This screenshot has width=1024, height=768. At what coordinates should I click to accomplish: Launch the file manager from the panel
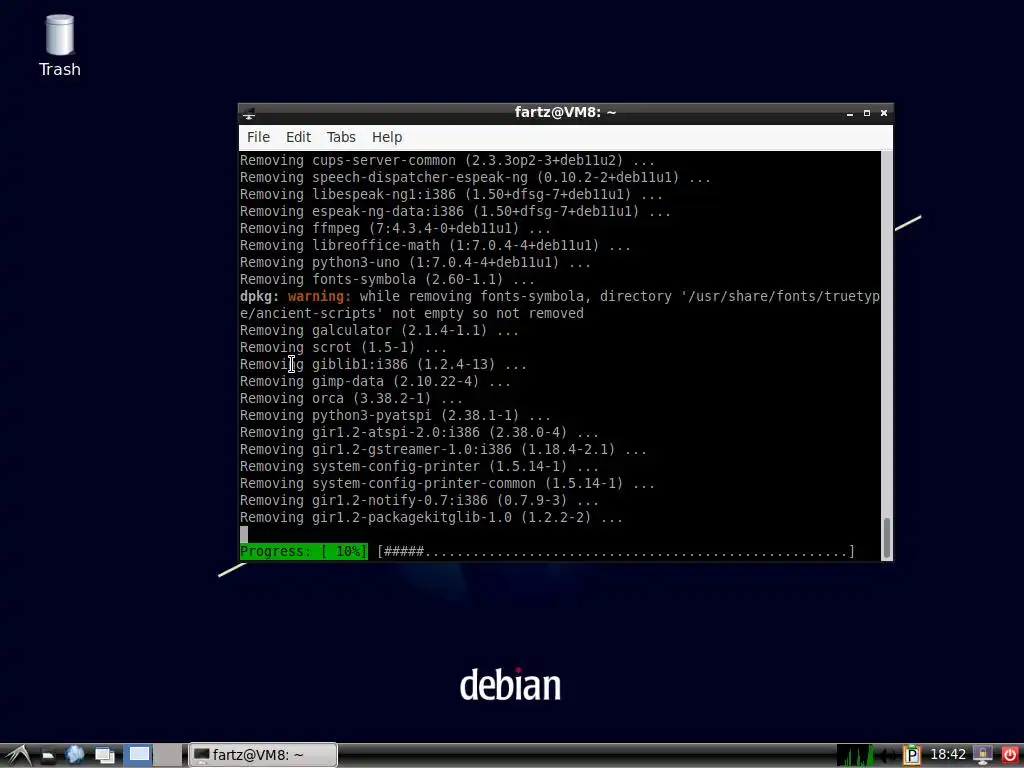coord(48,756)
